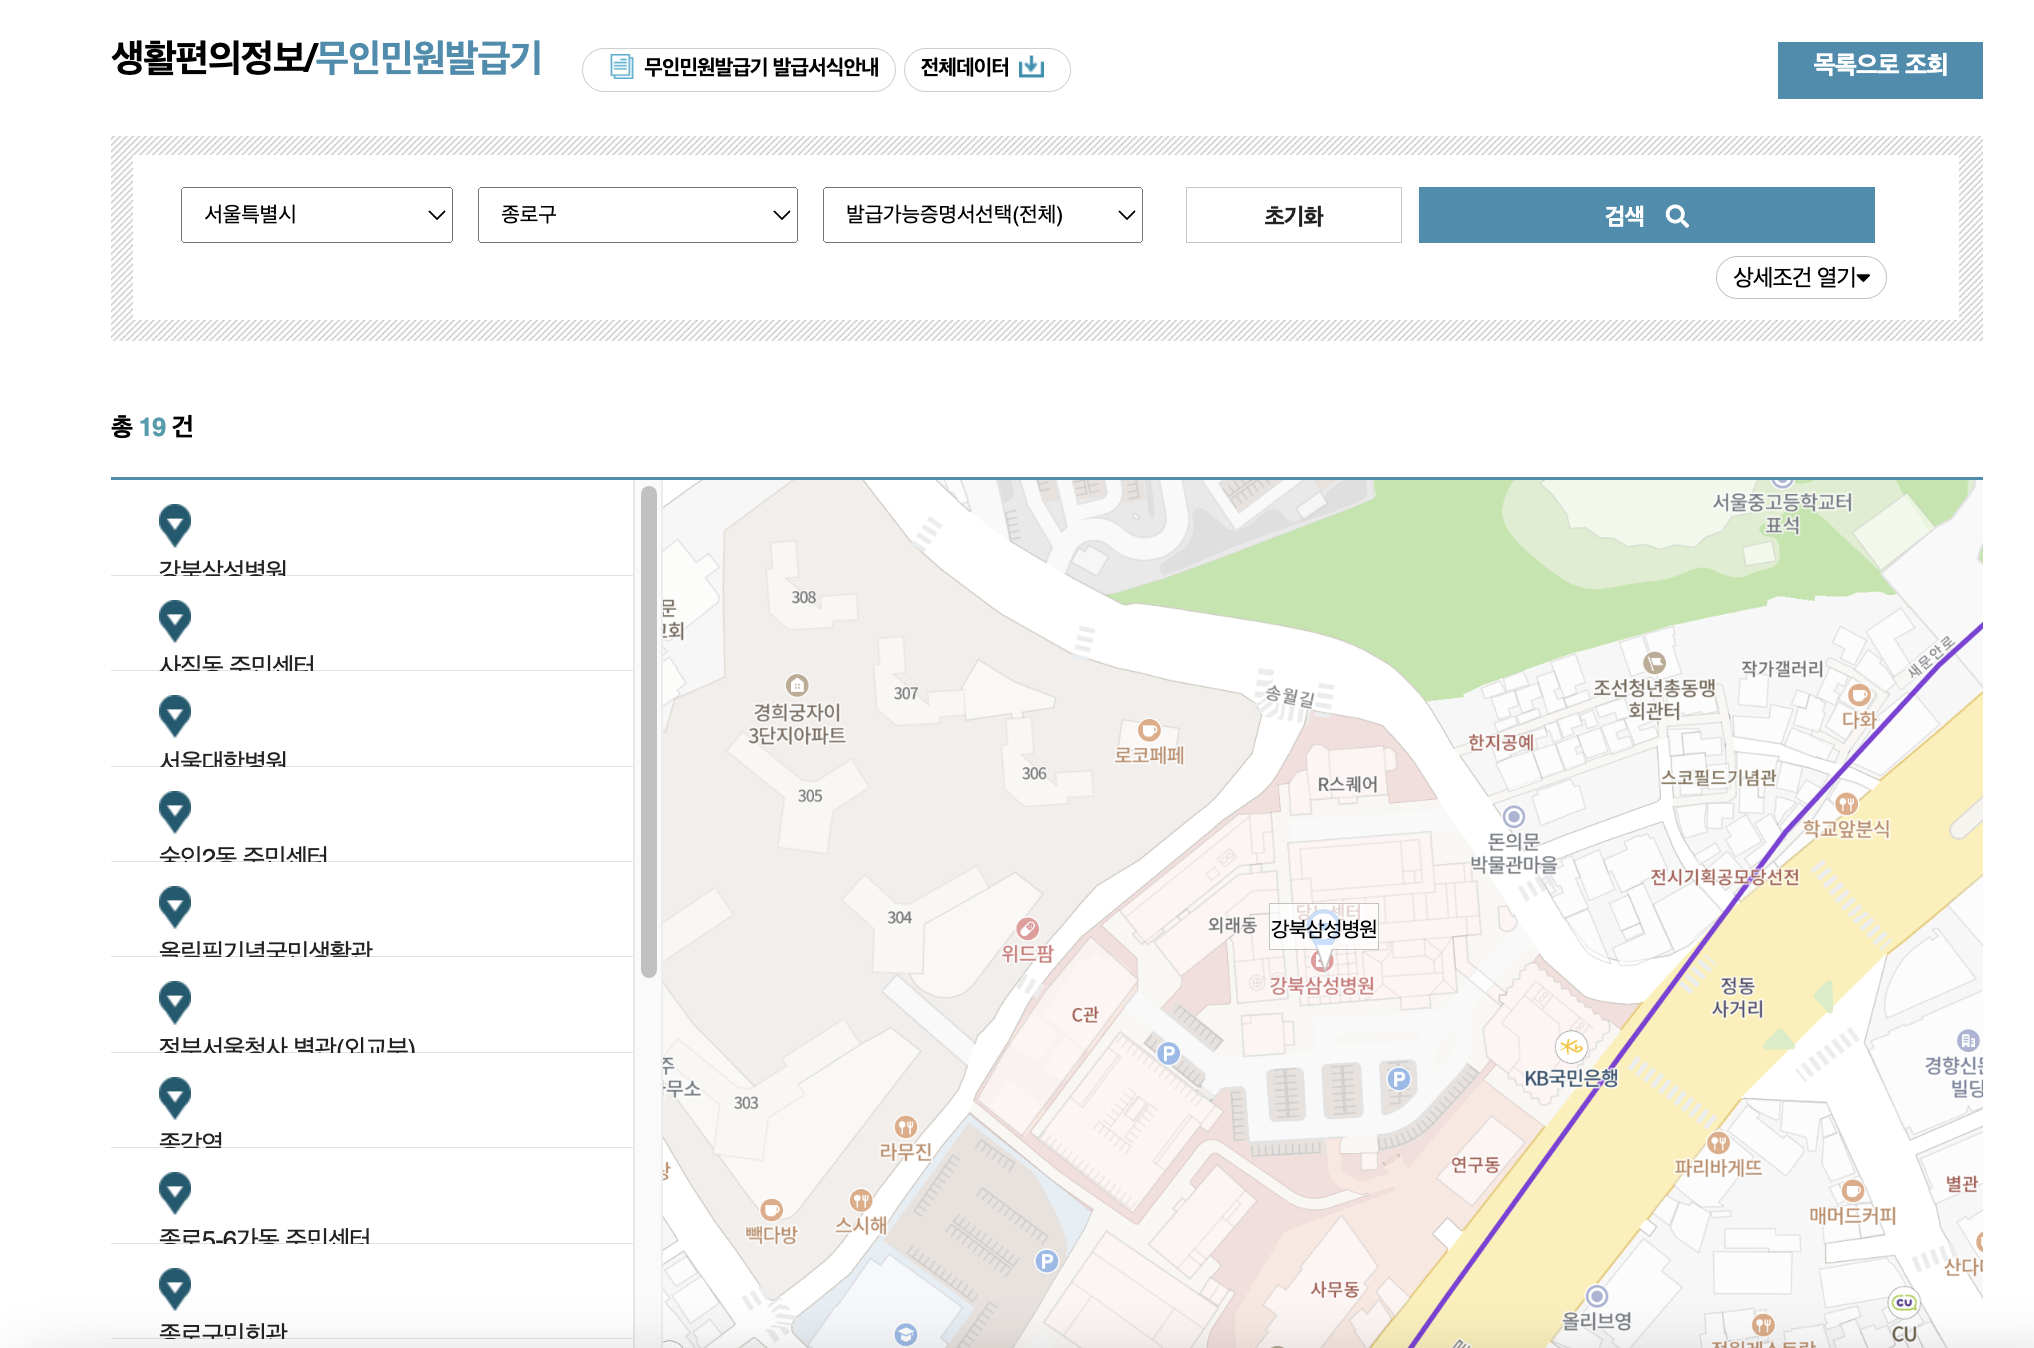
Task: Click the map pin icon above 사직동 주민센터
Action: 175,620
